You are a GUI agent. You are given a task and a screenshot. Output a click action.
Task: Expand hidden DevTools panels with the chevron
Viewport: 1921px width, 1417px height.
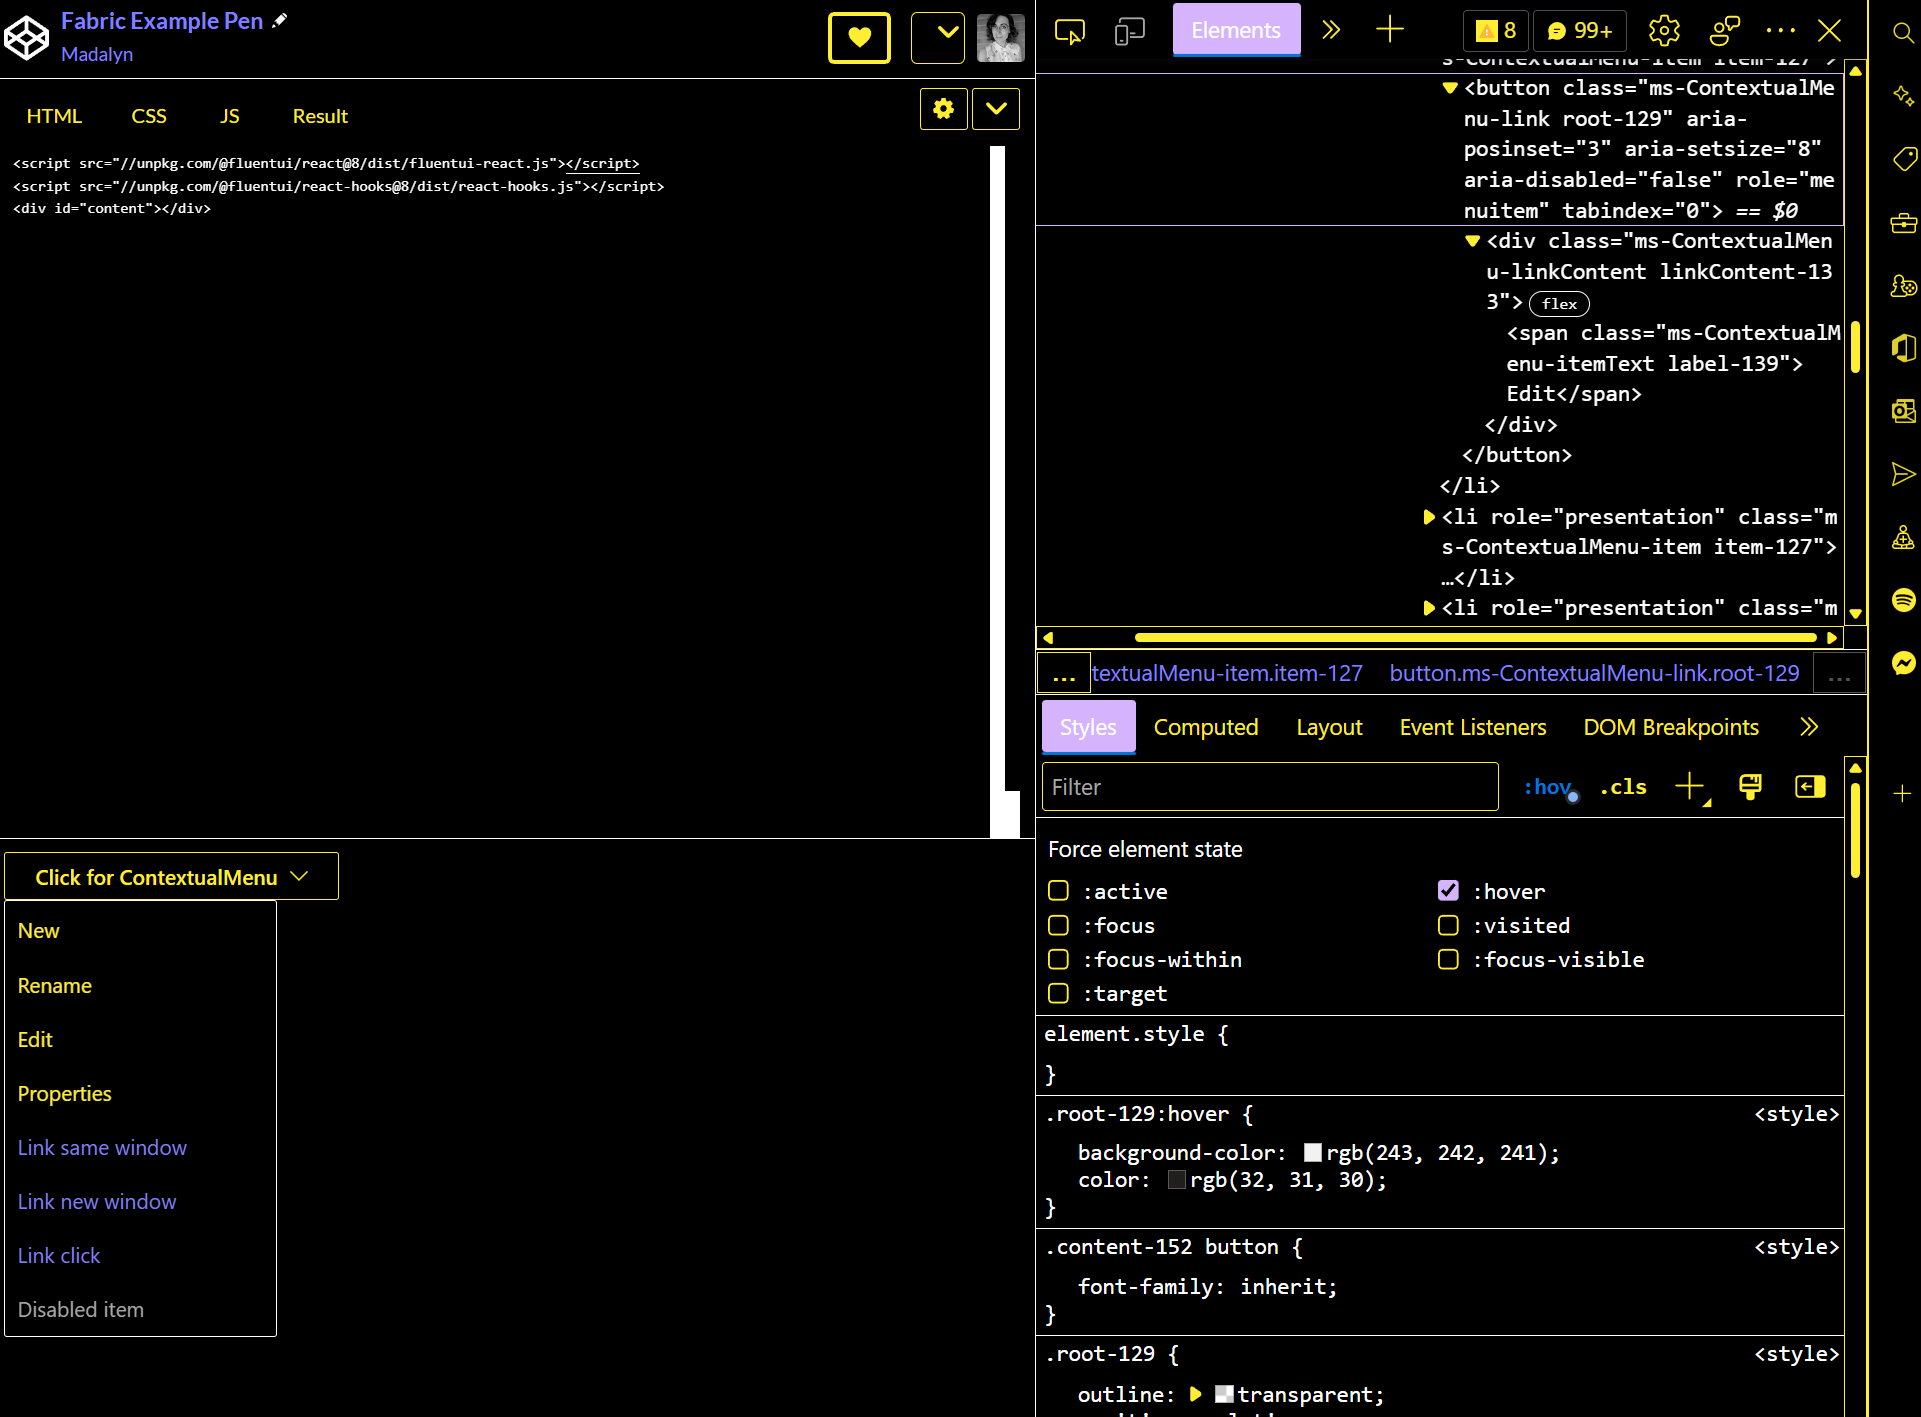coord(1331,30)
